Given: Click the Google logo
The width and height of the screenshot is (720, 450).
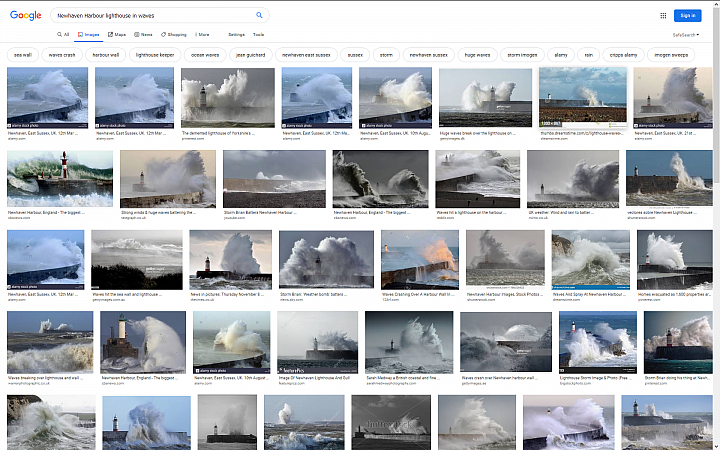Looking at the screenshot, I should coord(26,15).
